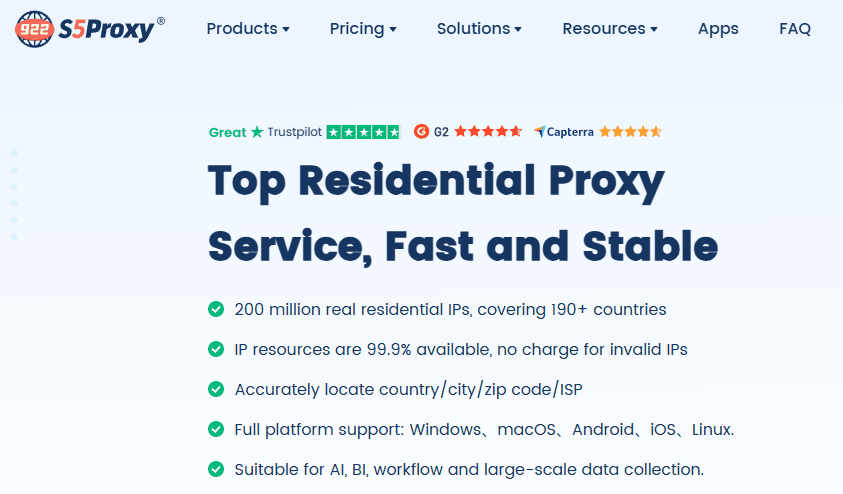This screenshot has width=843, height=494.
Task: Expand the Products dropdown arrow
Action: click(286, 30)
